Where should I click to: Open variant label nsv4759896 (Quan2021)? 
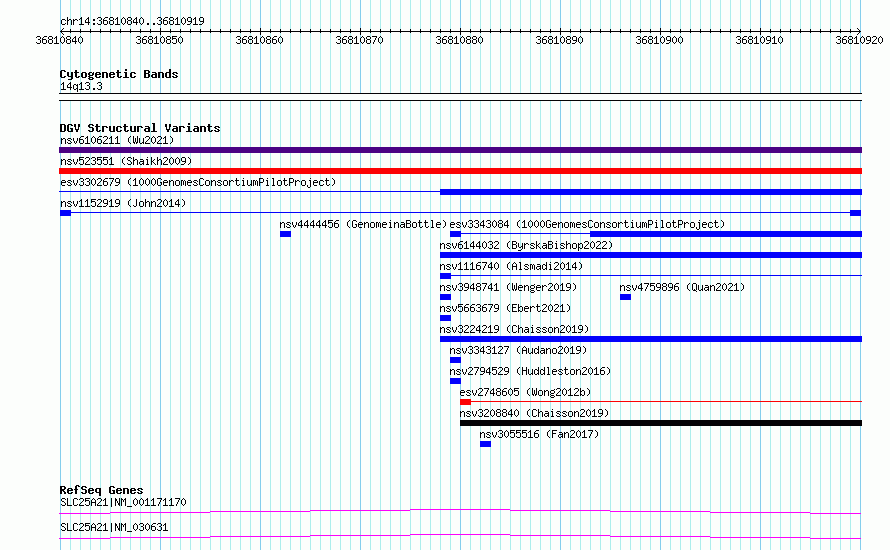tap(682, 287)
